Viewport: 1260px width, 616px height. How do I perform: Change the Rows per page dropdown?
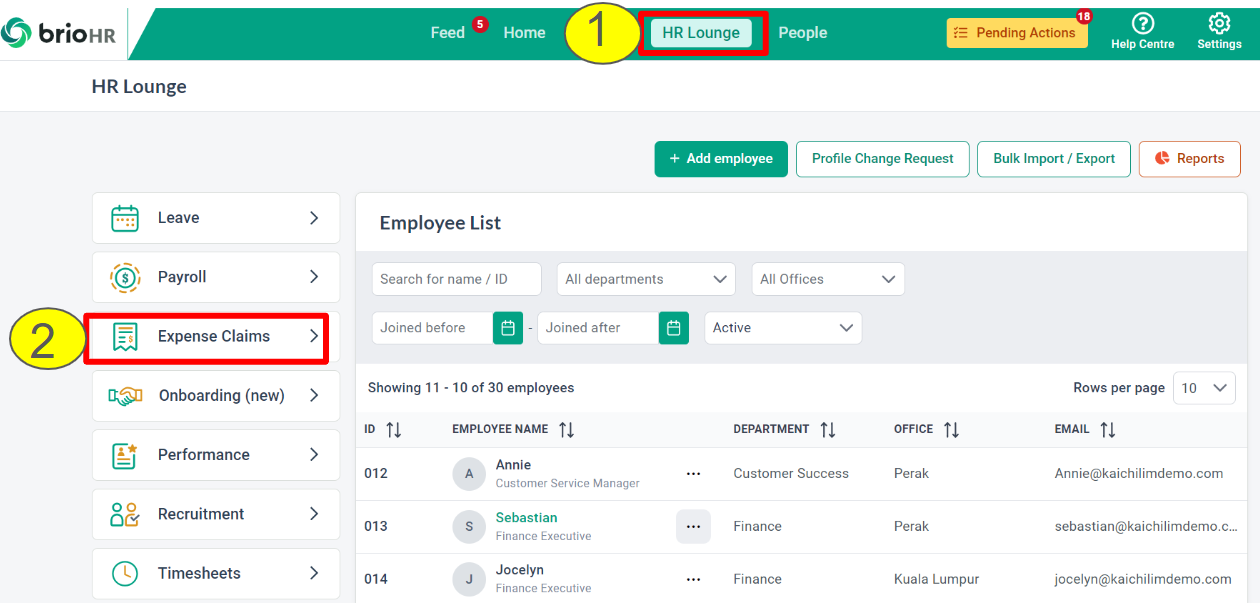tap(1205, 388)
